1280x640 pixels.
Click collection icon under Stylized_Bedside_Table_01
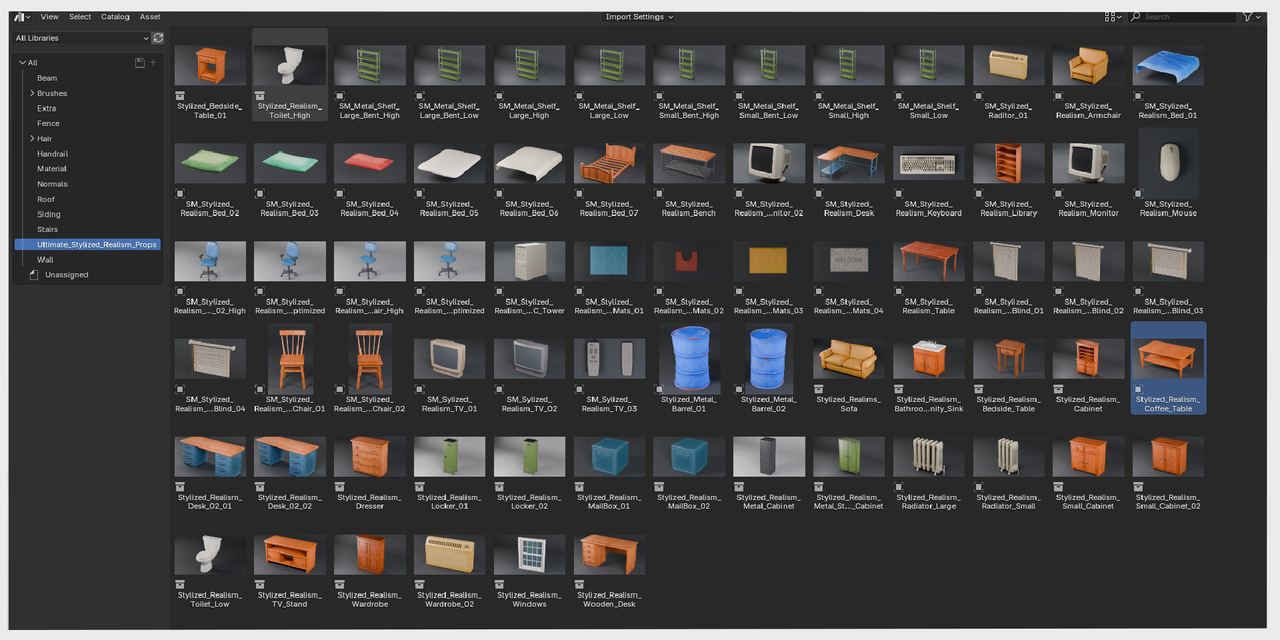(x=180, y=96)
